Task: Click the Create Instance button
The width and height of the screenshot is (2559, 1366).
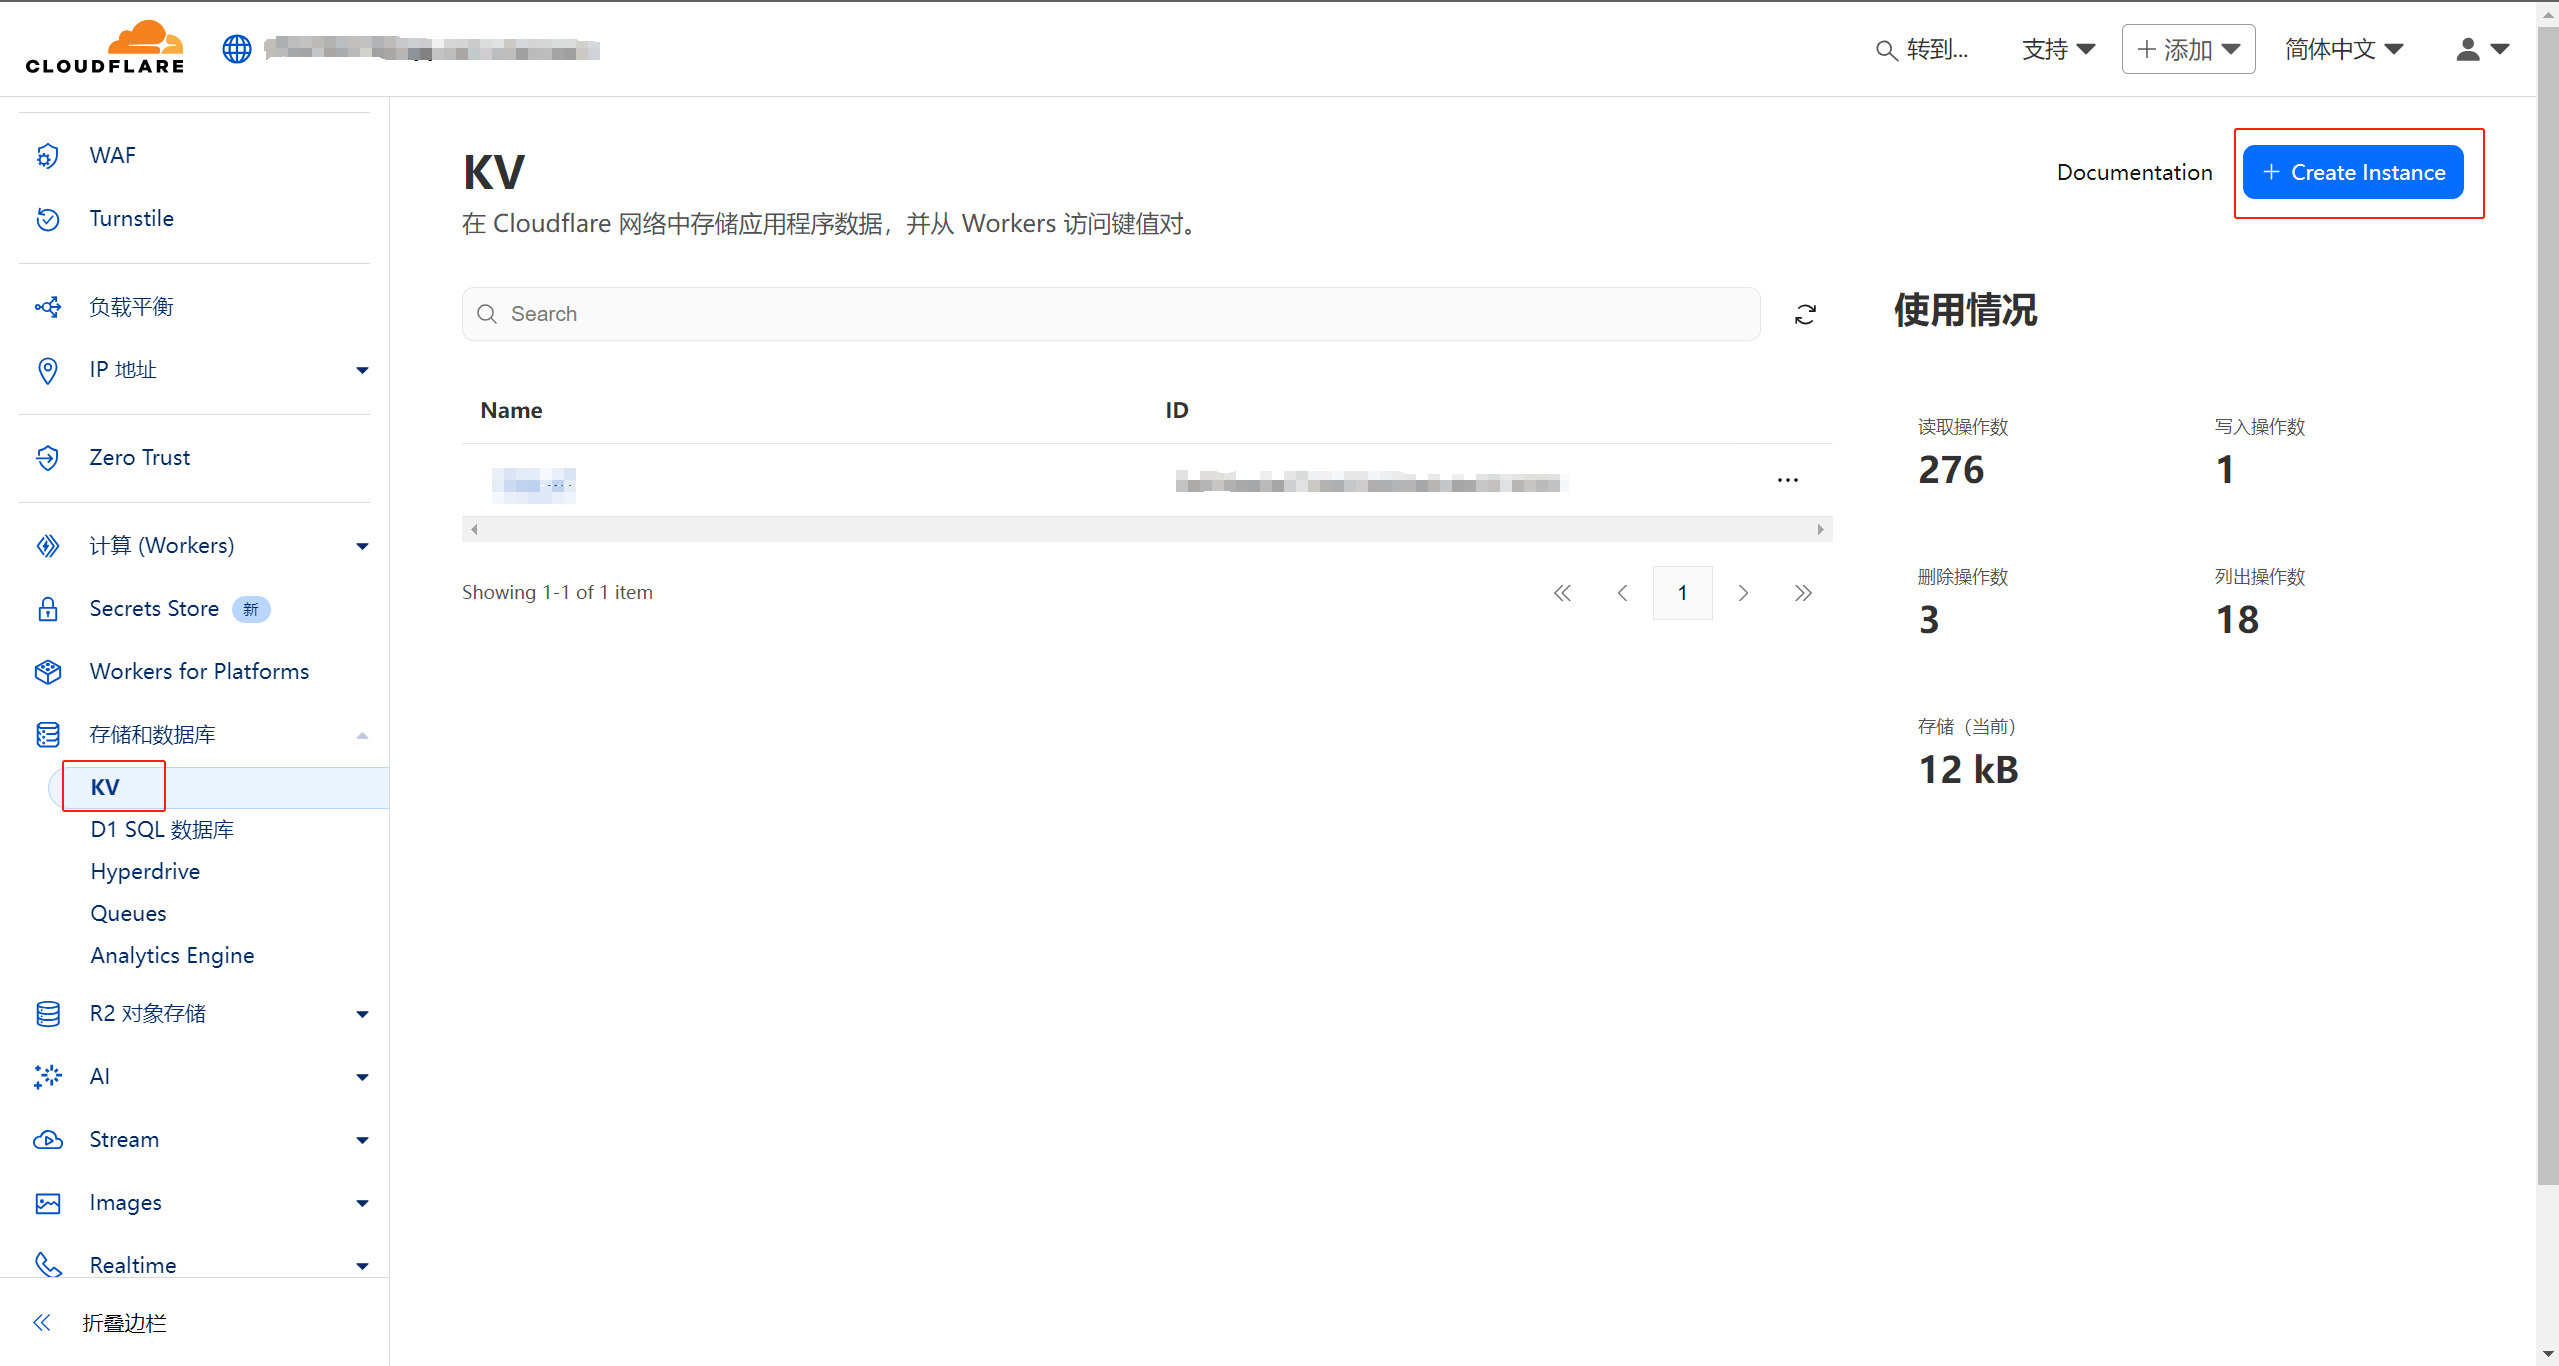Action: coord(2353,171)
